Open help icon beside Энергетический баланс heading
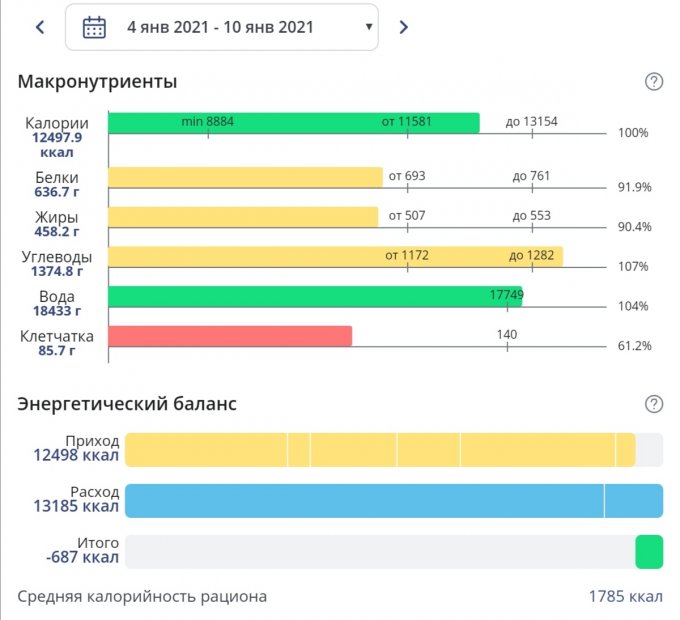The image size is (680, 620). point(654,404)
